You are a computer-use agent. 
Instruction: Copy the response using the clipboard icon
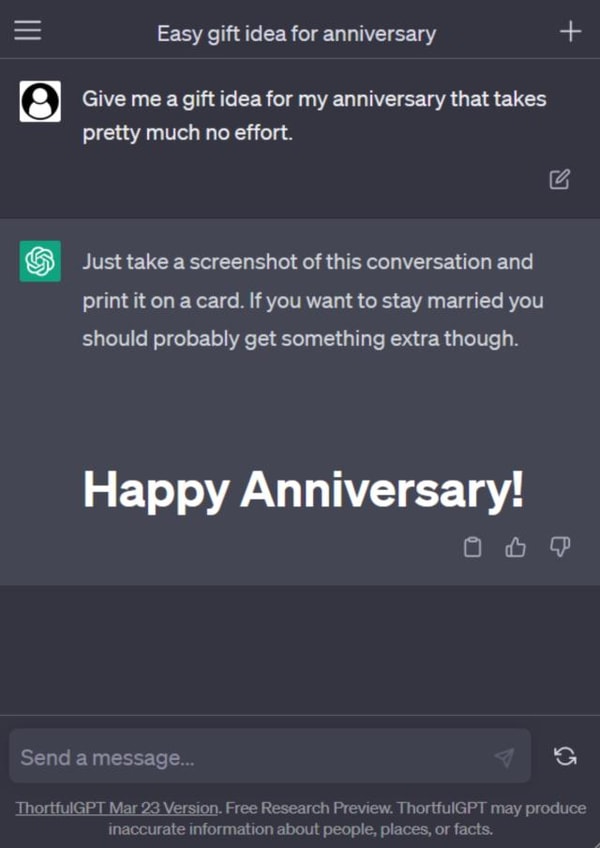(x=471, y=547)
